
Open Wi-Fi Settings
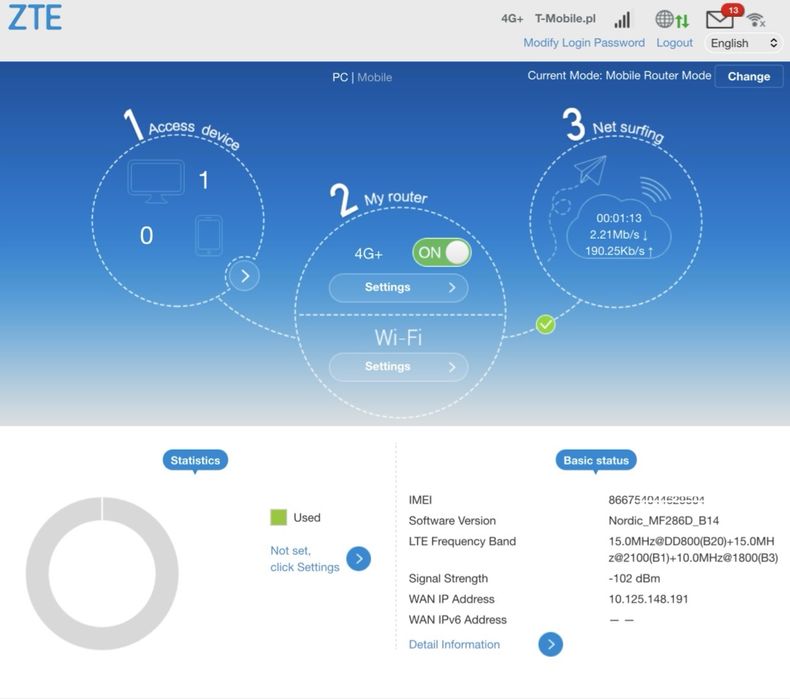pyautogui.click(x=399, y=366)
